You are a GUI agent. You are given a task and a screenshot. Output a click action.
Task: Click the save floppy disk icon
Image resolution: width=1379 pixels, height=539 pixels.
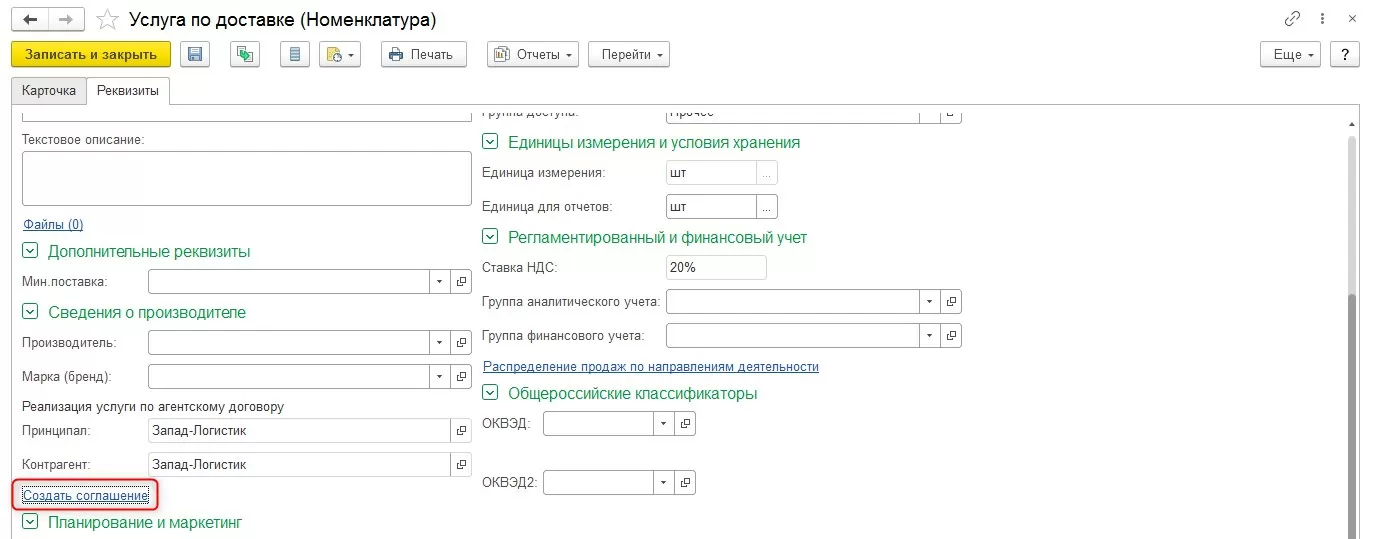pos(195,55)
